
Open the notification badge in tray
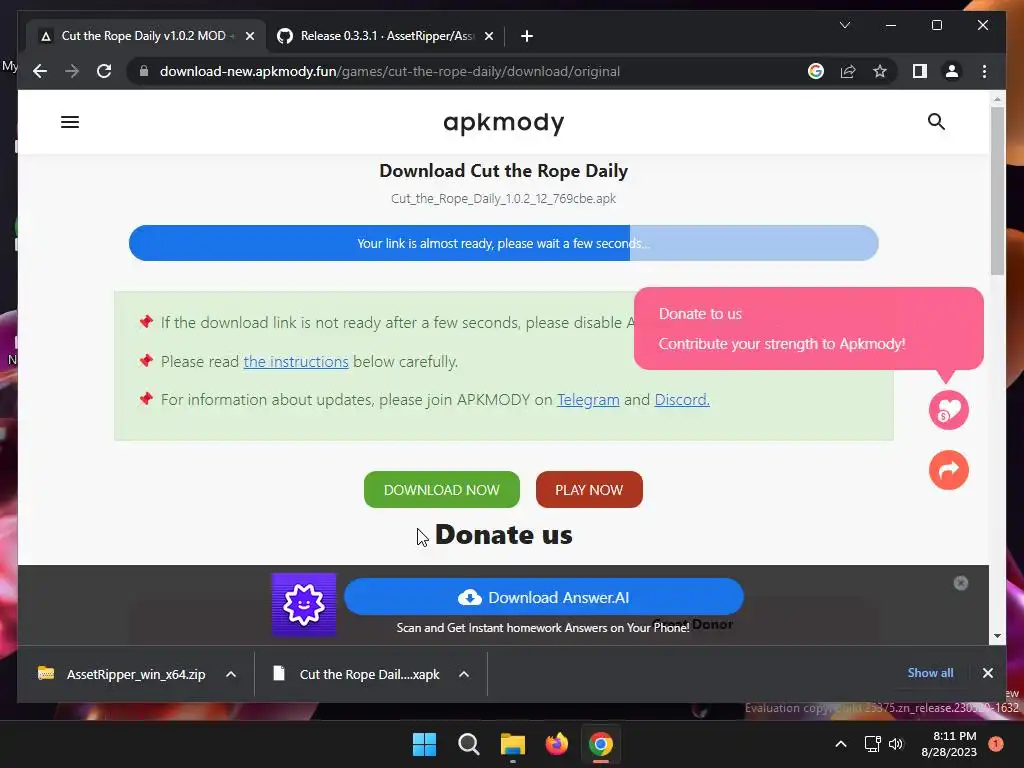coord(995,744)
